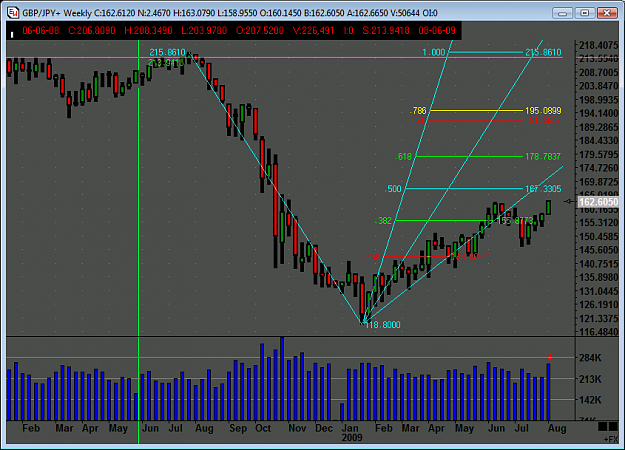Click the O:207.5200 open value
Viewport: 625px width, 450px height.
[x=260, y=30]
